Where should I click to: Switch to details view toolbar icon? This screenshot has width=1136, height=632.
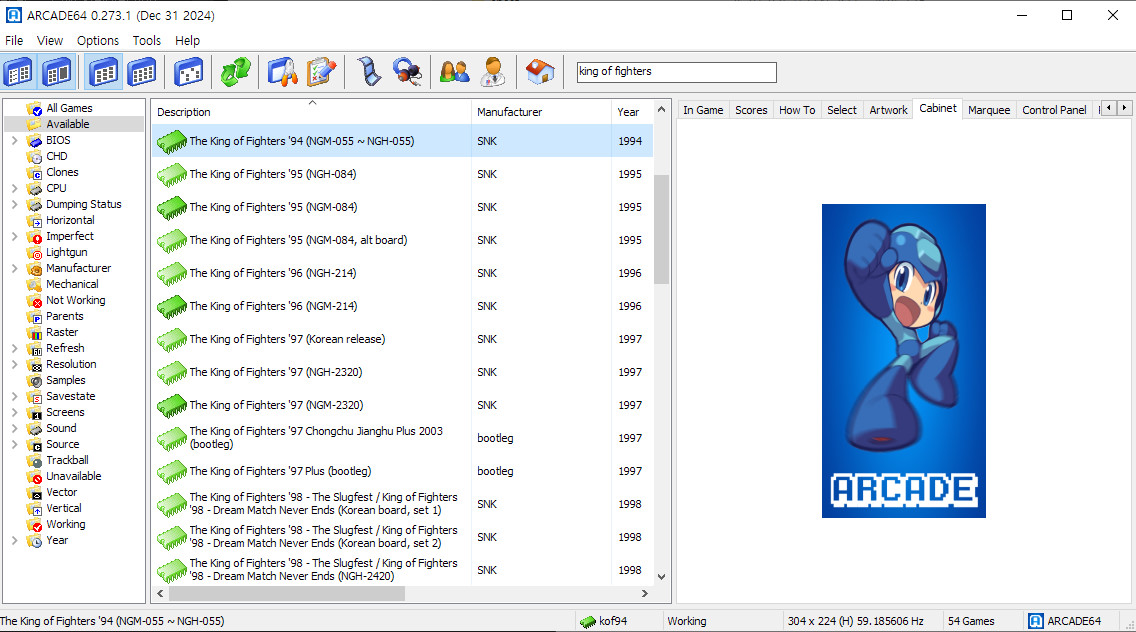(104, 72)
